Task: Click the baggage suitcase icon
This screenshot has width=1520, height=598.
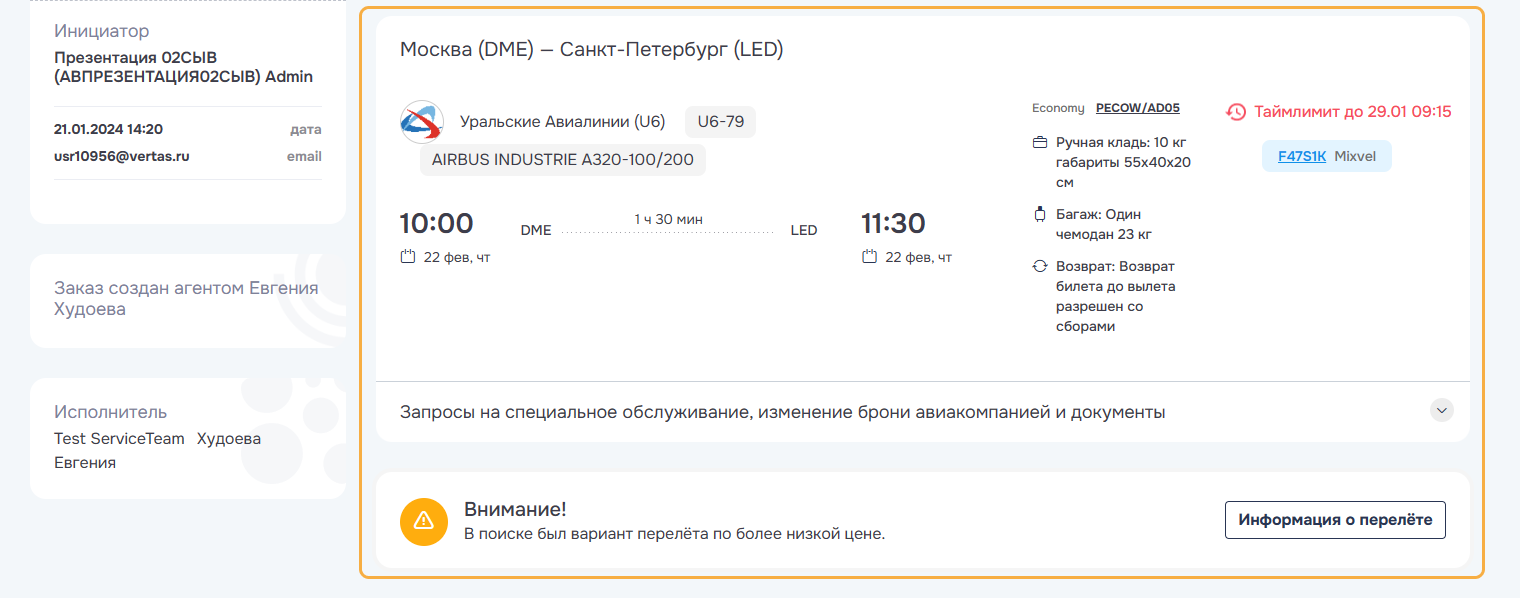Action: 1039,214
